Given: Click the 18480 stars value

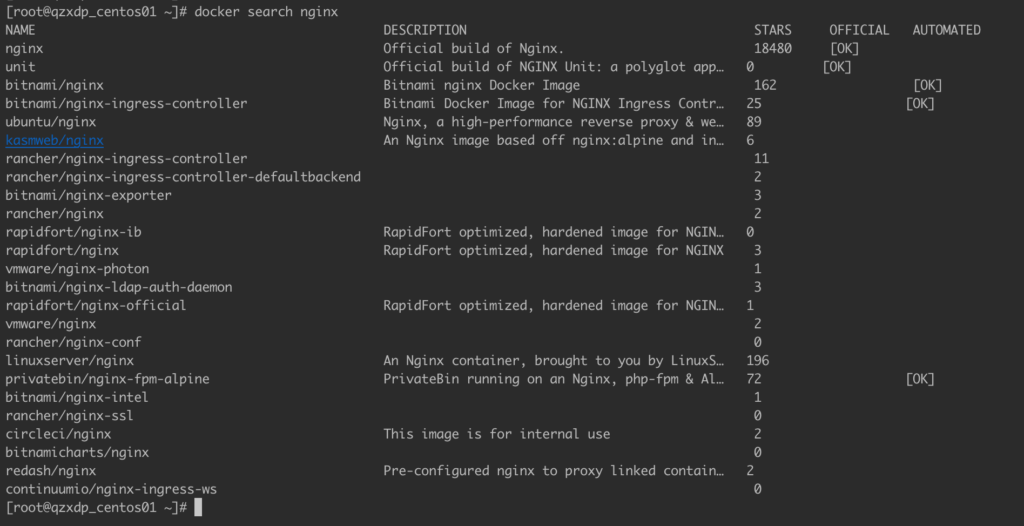Looking at the screenshot, I should point(773,48).
